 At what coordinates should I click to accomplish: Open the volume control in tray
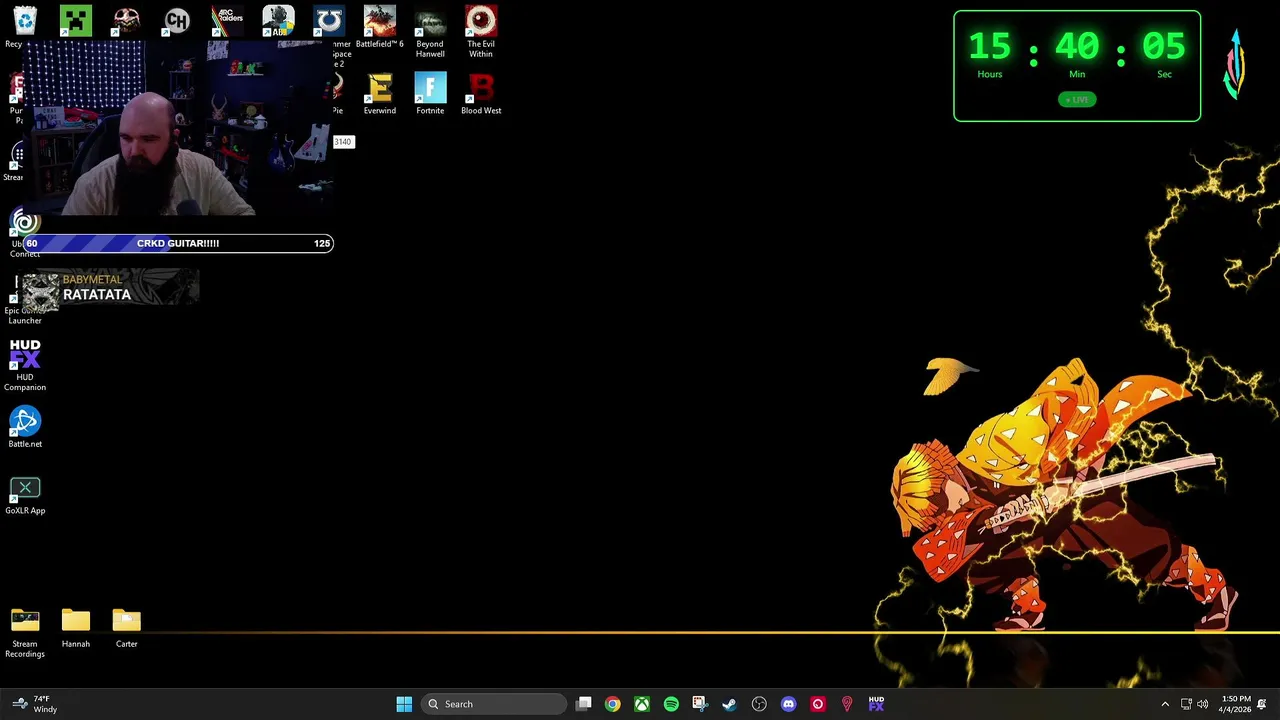pyautogui.click(x=1203, y=704)
